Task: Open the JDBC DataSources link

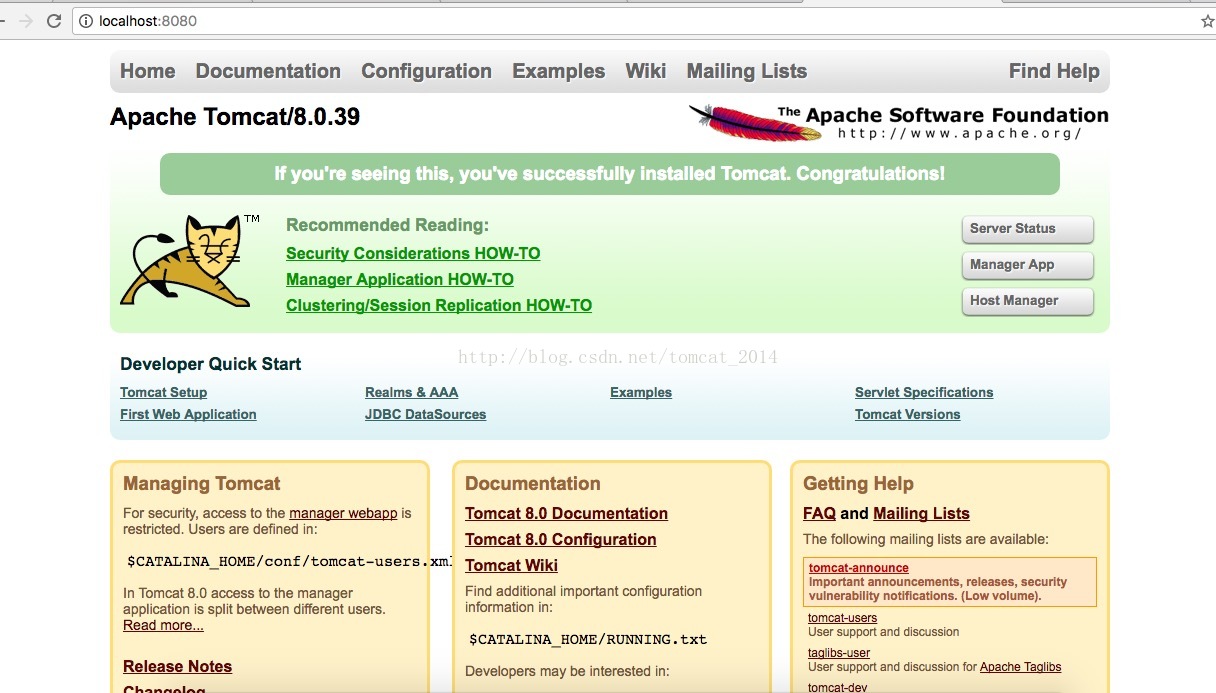Action: point(426,415)
